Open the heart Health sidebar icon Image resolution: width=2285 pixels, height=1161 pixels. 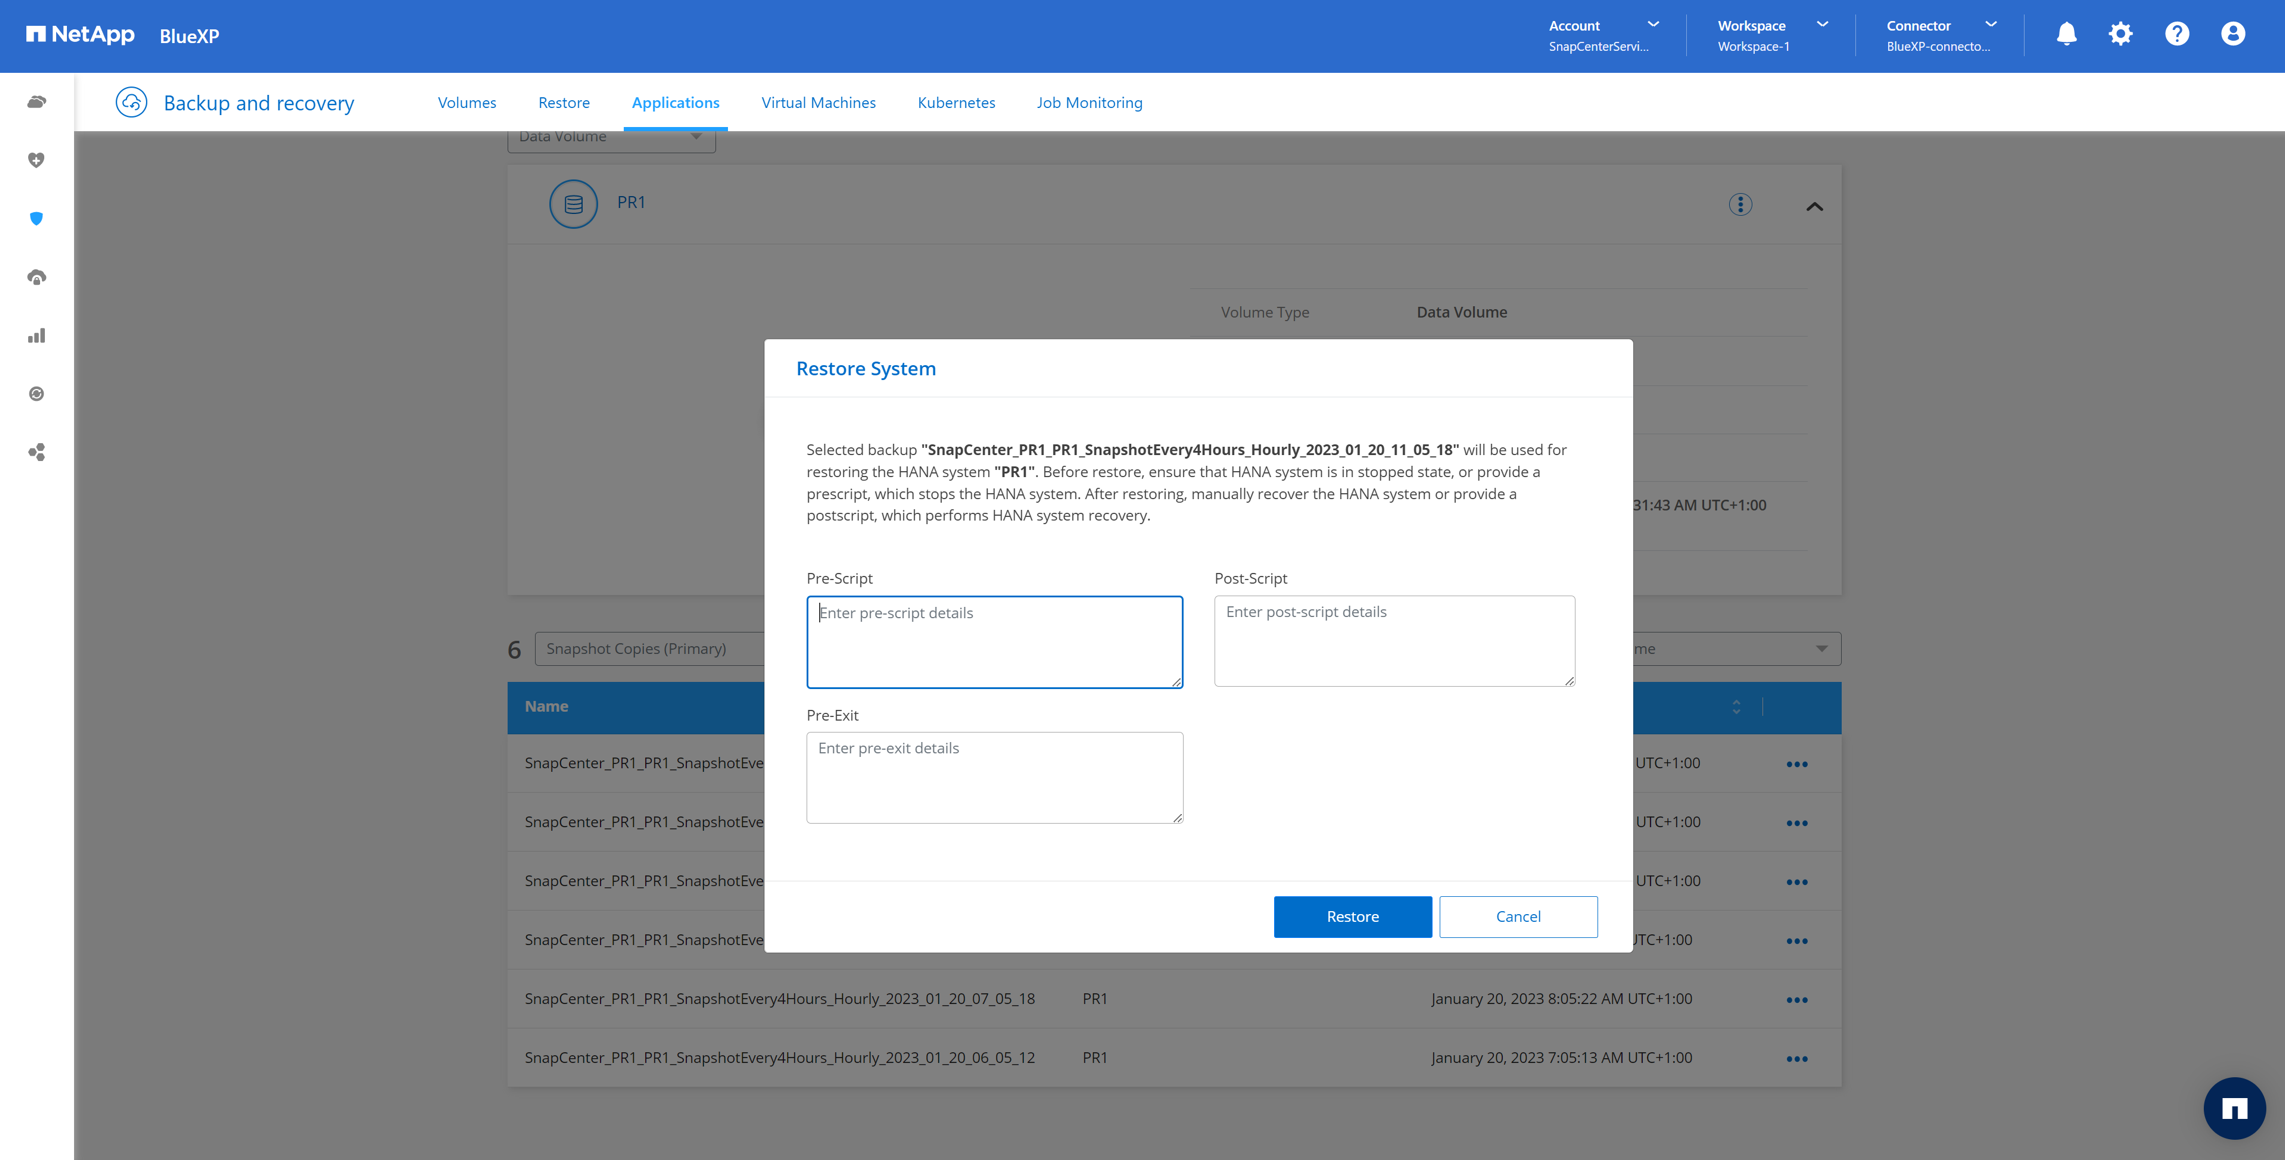(x=37, y=160)
